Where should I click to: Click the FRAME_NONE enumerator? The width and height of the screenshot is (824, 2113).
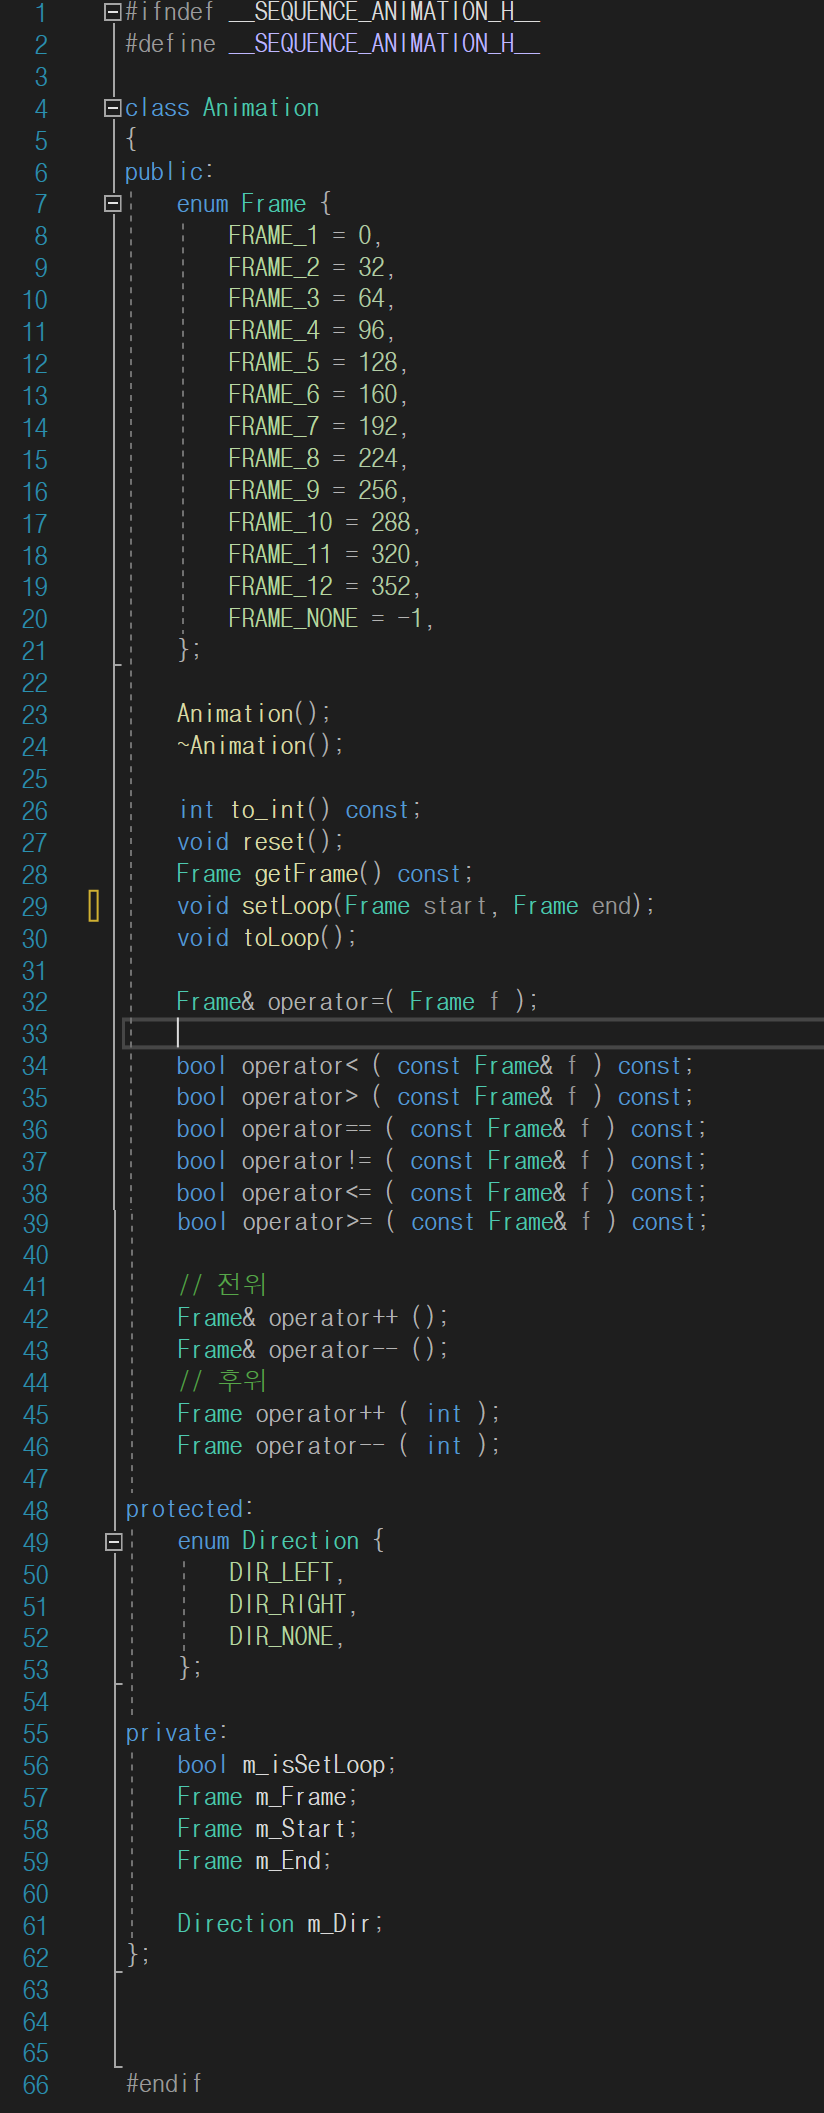pos(293,619)
